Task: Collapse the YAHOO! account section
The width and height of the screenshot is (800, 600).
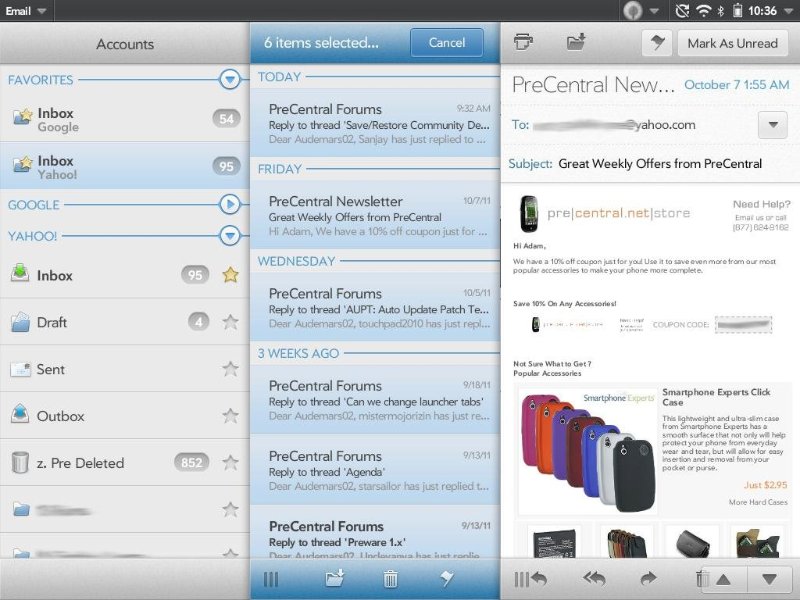Action: click(x=230, y=236)
